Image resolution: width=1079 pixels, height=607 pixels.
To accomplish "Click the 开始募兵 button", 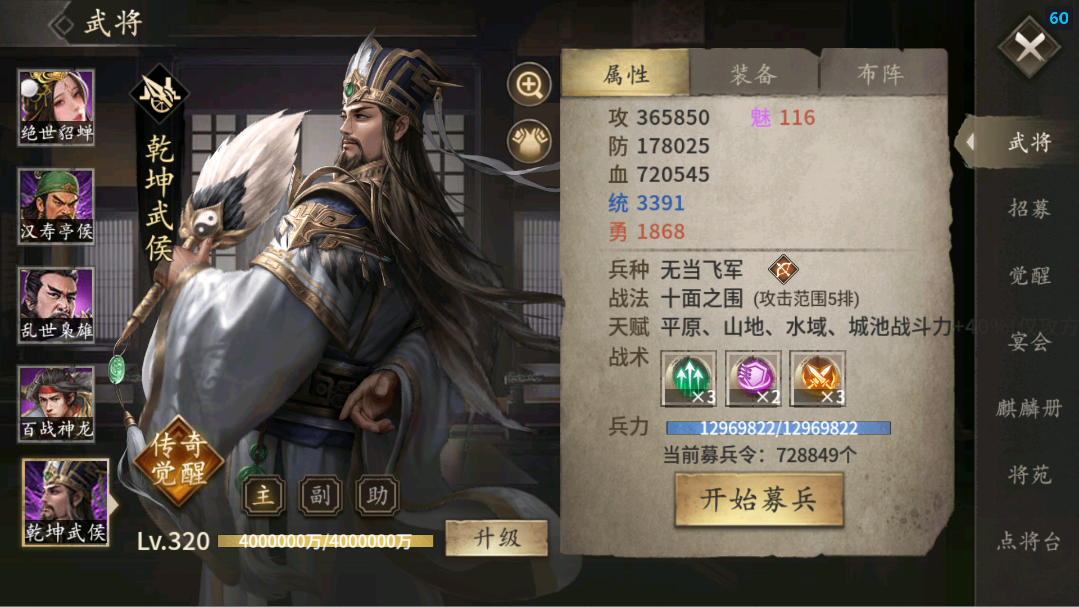I will (759, 500).
